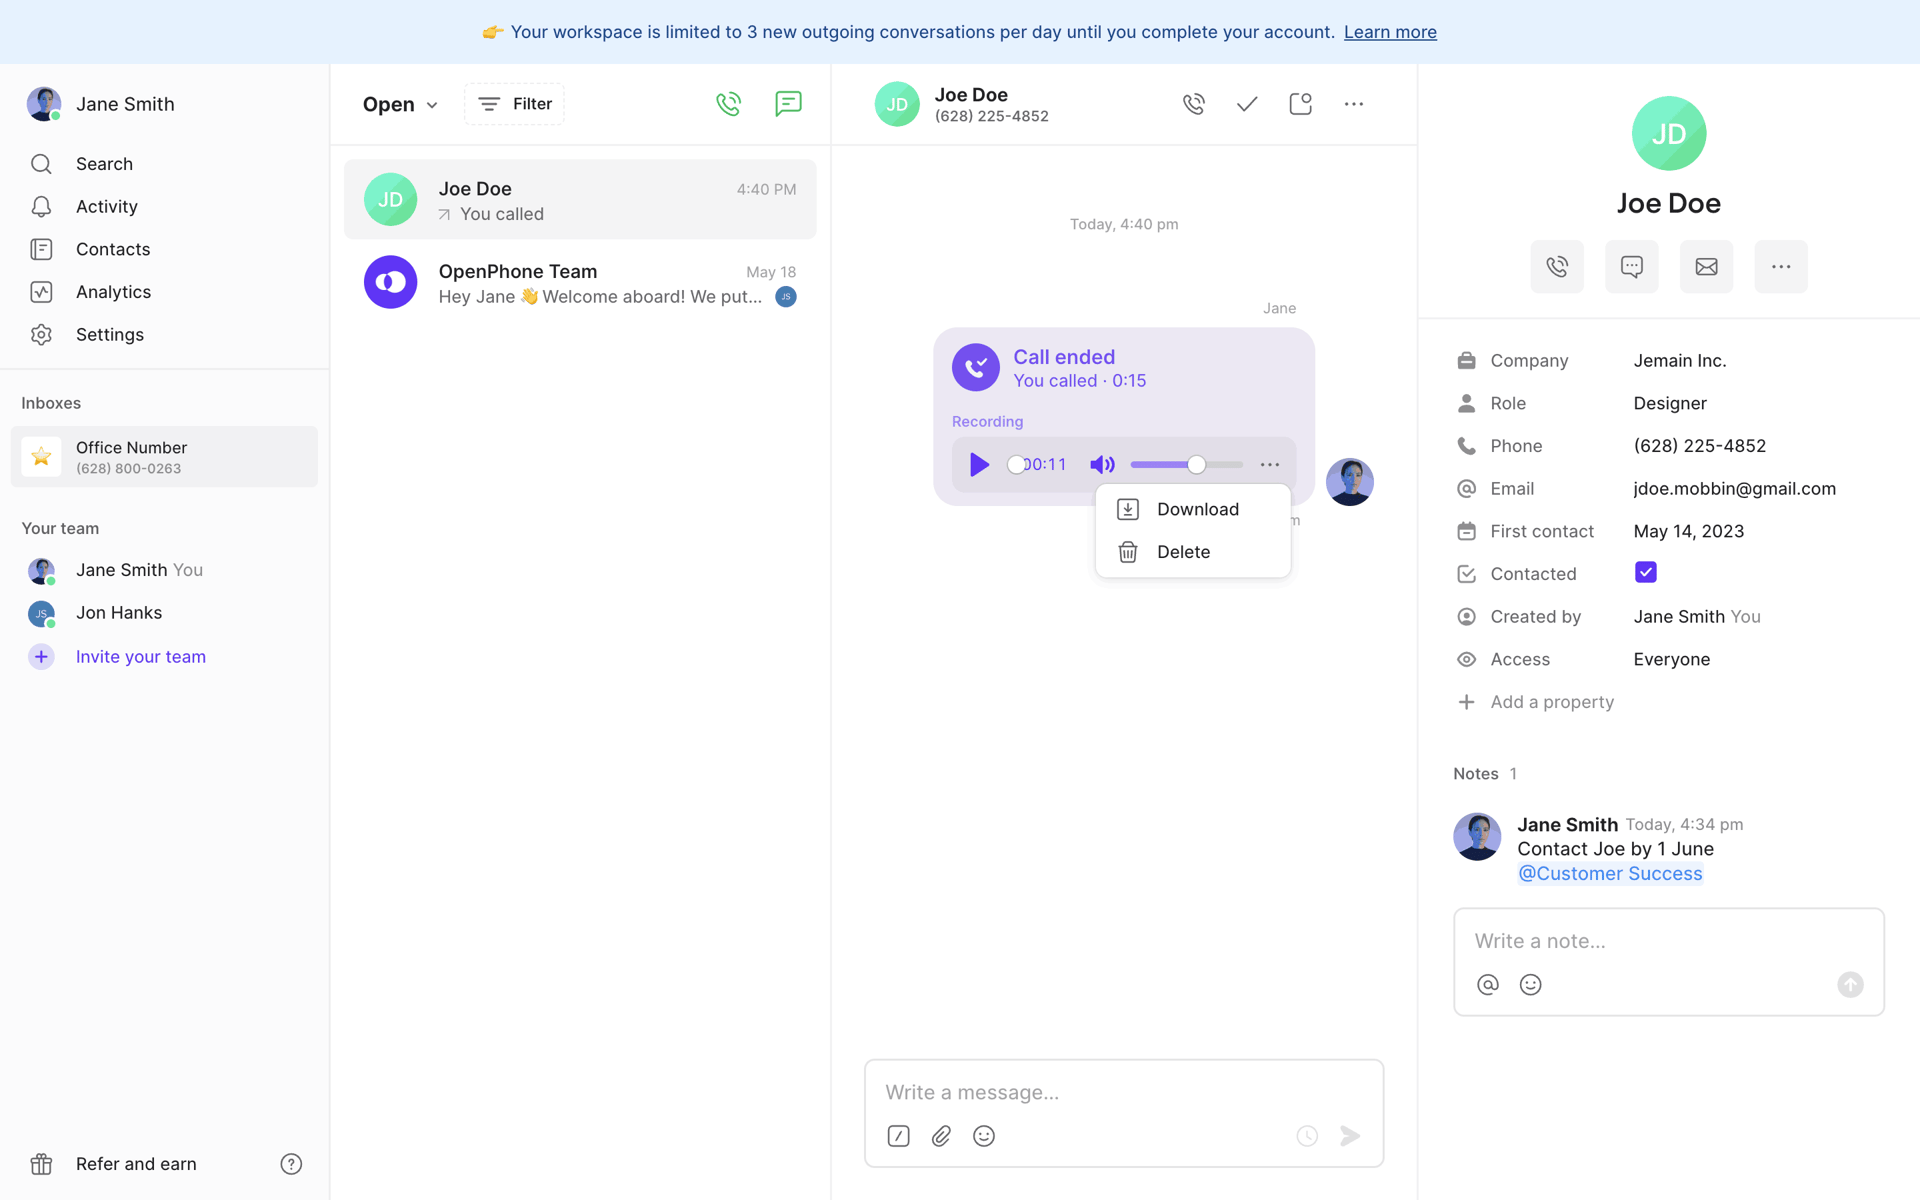
Task: Send the message with arrow icon
Action: (1350, 1136)
